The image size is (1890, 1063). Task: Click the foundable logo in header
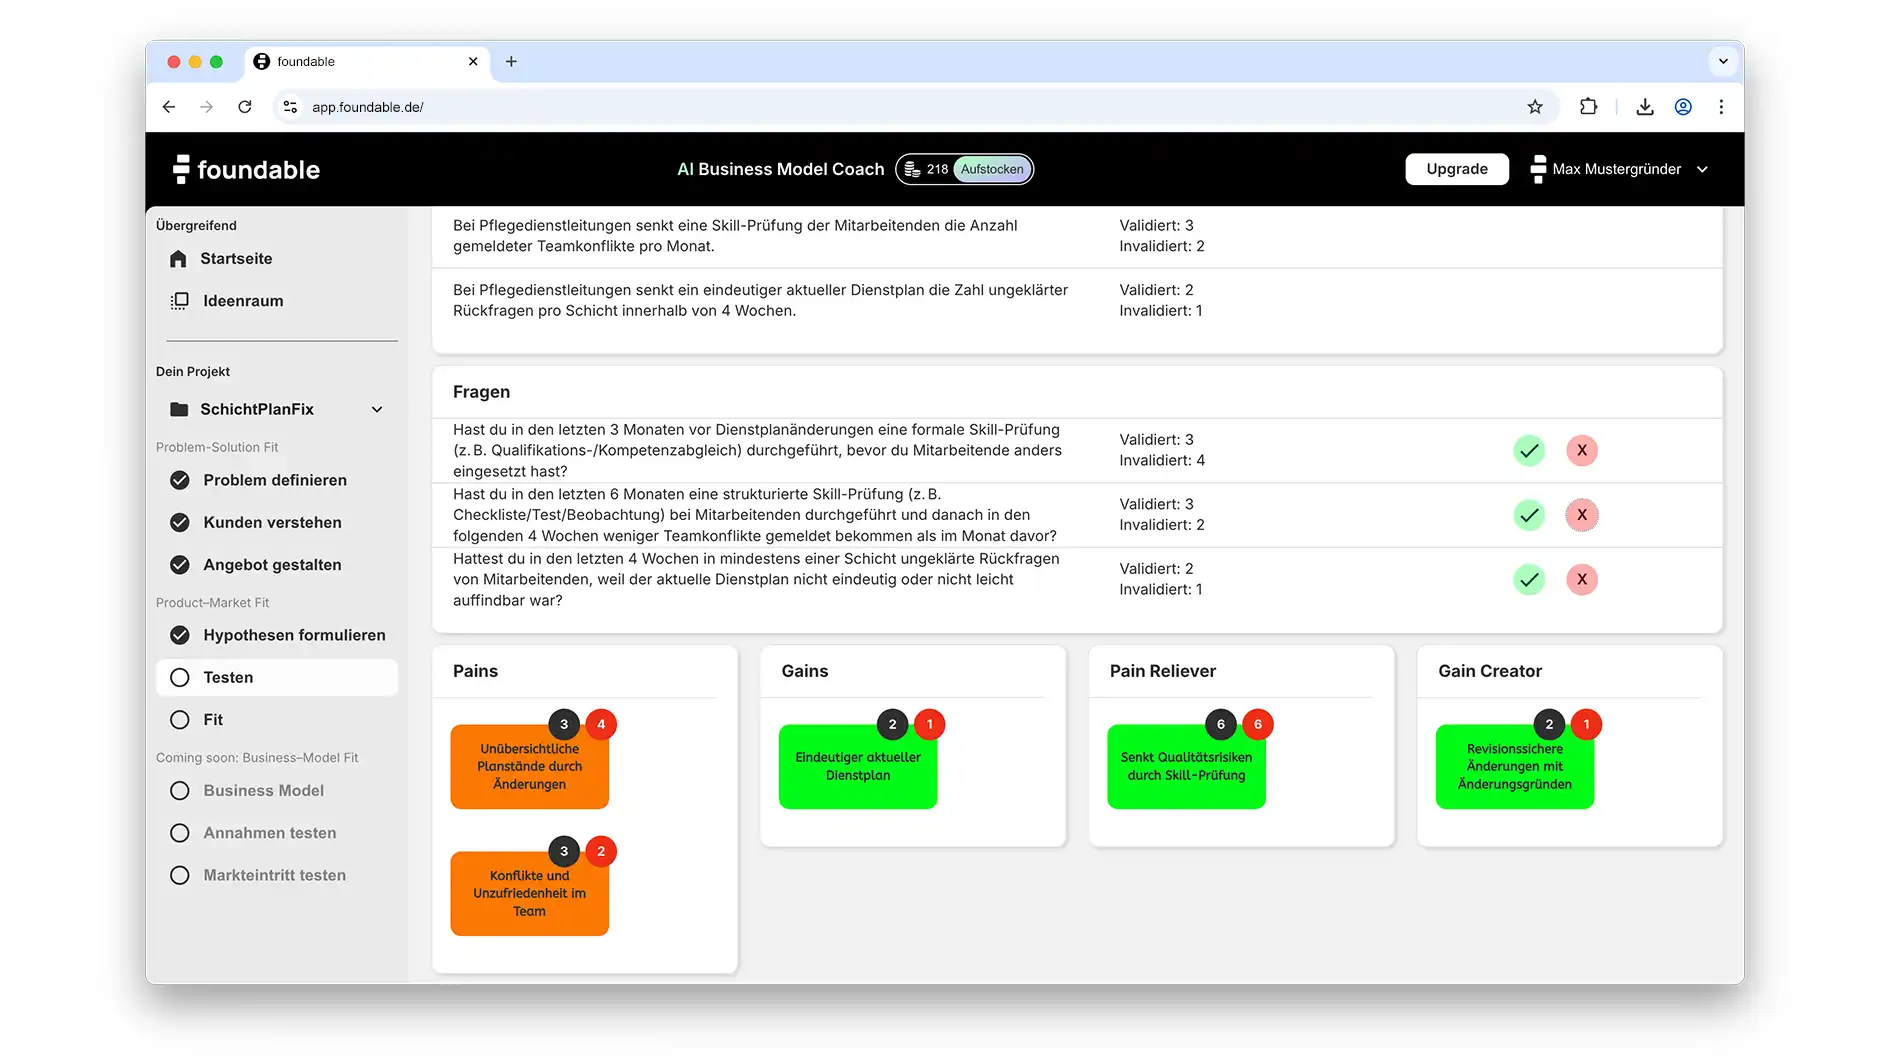coord(246,169)
